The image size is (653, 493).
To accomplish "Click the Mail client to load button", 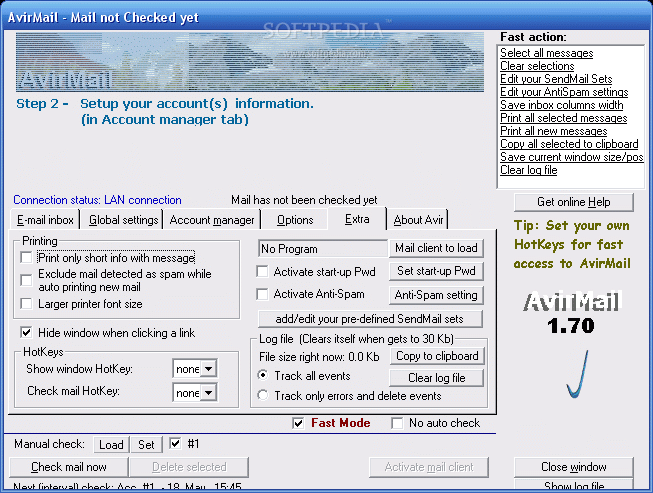I will pos(436,248).
